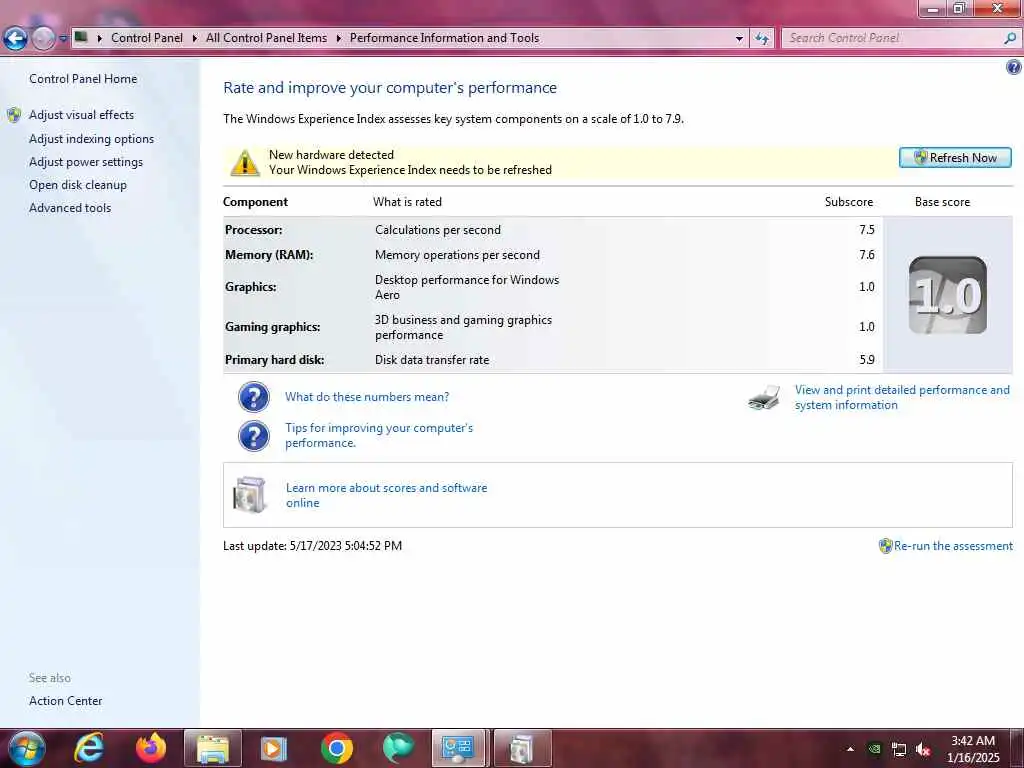Image resolution: width=1024 pixels, height=768 pixels.
Task: Open help via the blue question icon
Action: click(x=1014, y=67)
